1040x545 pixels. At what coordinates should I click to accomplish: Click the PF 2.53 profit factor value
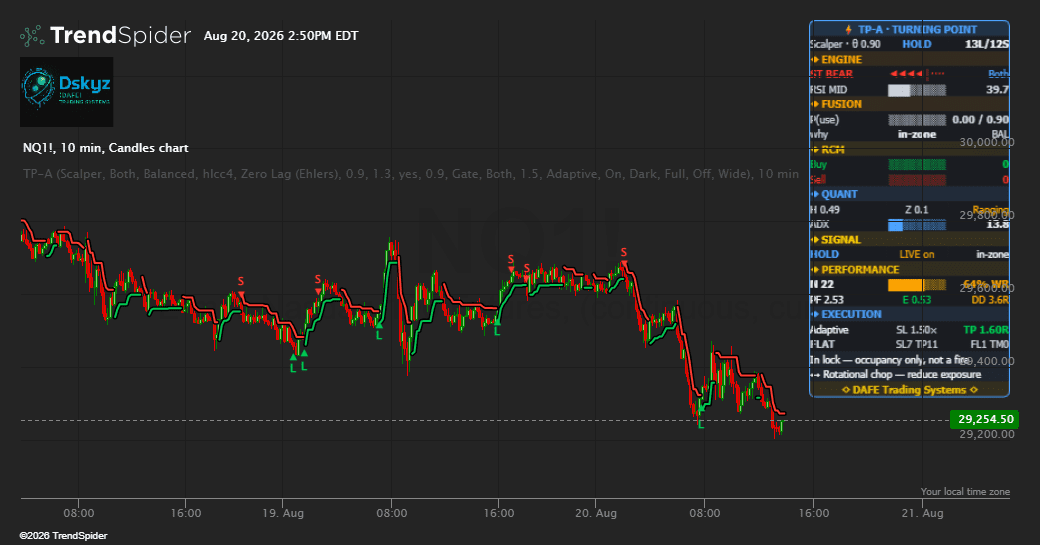click(826, 300)
